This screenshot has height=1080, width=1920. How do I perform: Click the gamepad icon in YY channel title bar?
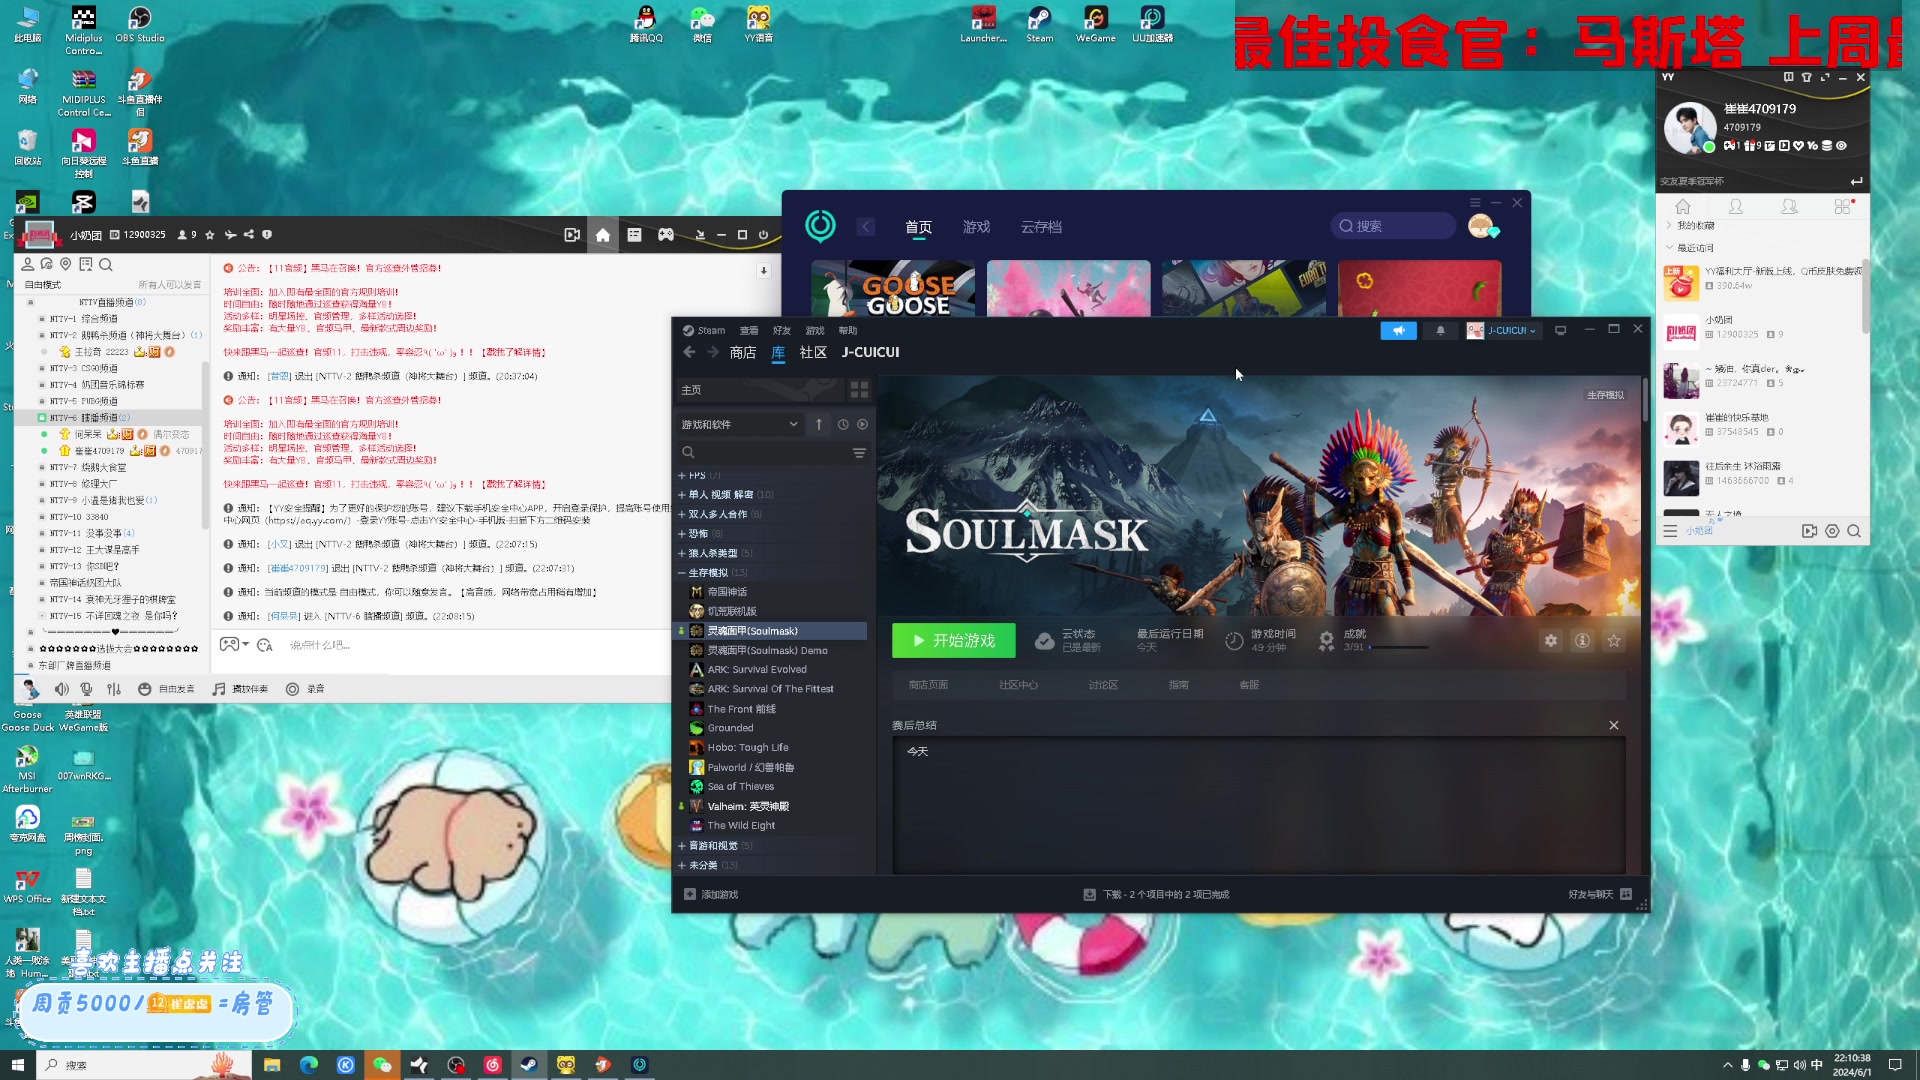pos(665,235)
